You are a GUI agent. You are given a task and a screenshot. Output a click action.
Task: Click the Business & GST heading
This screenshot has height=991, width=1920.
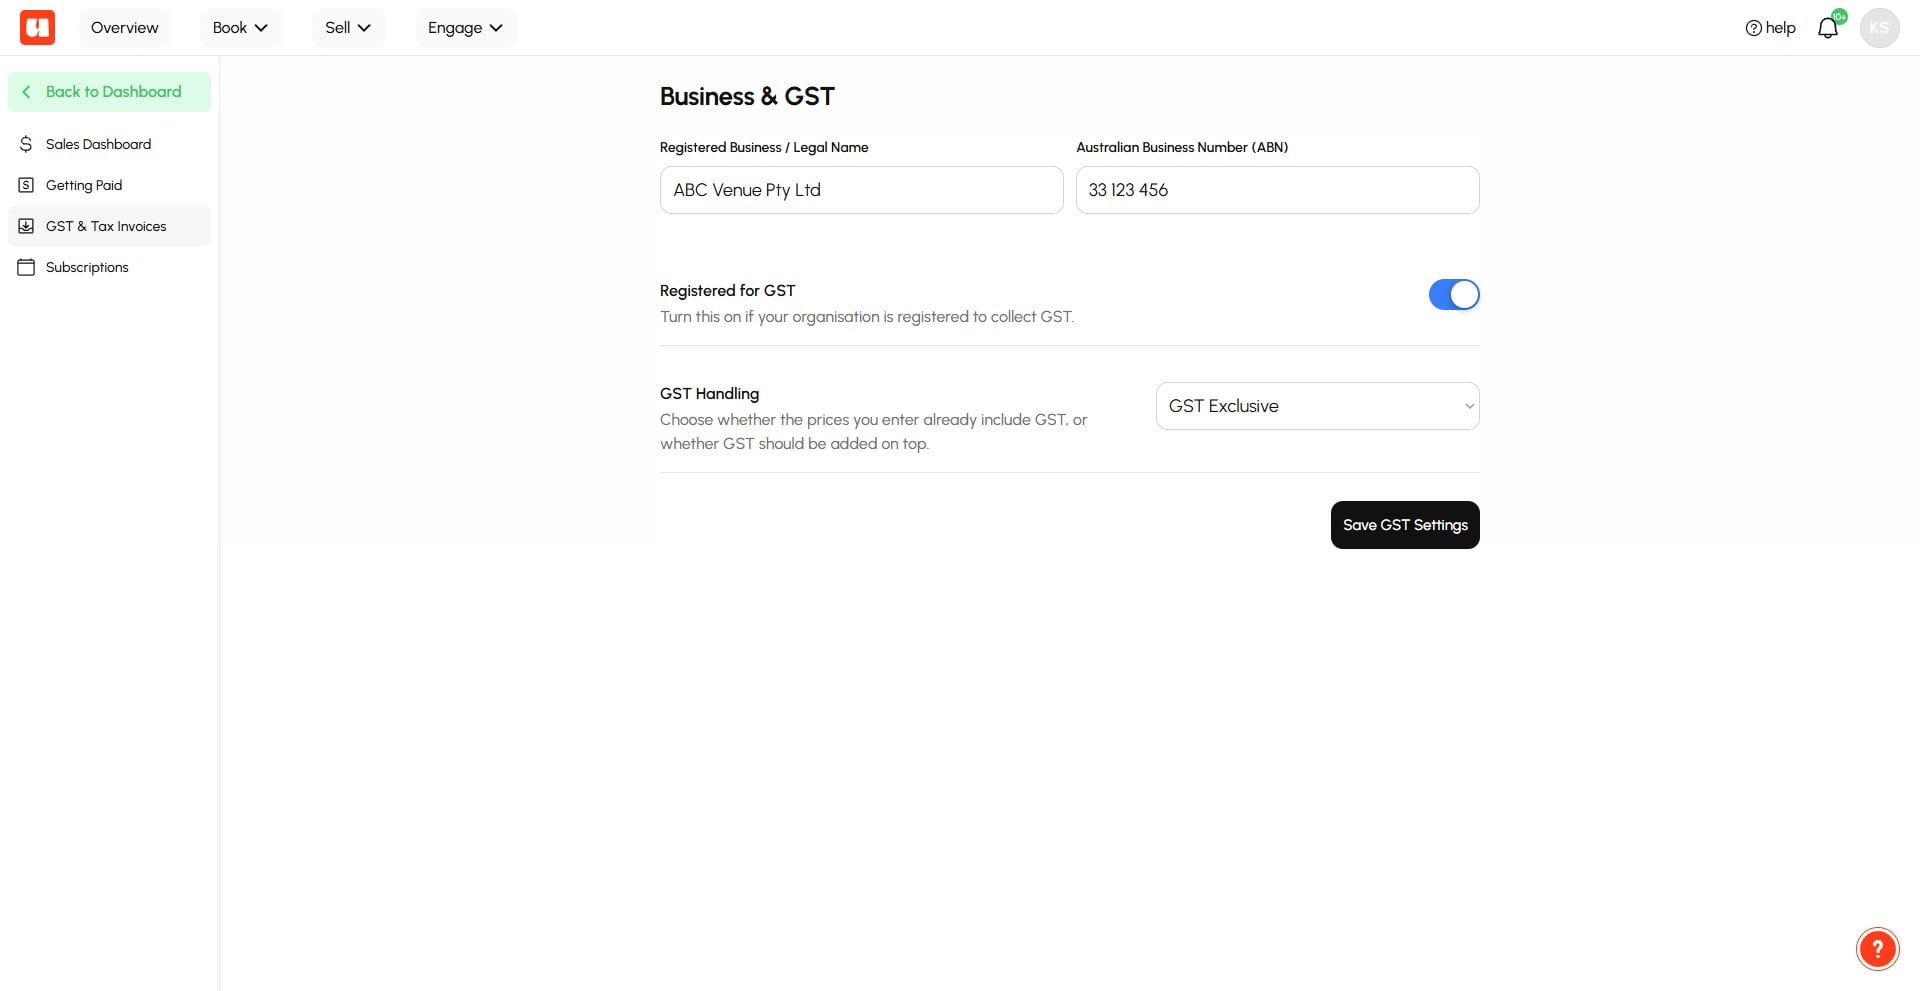[747, 97]
